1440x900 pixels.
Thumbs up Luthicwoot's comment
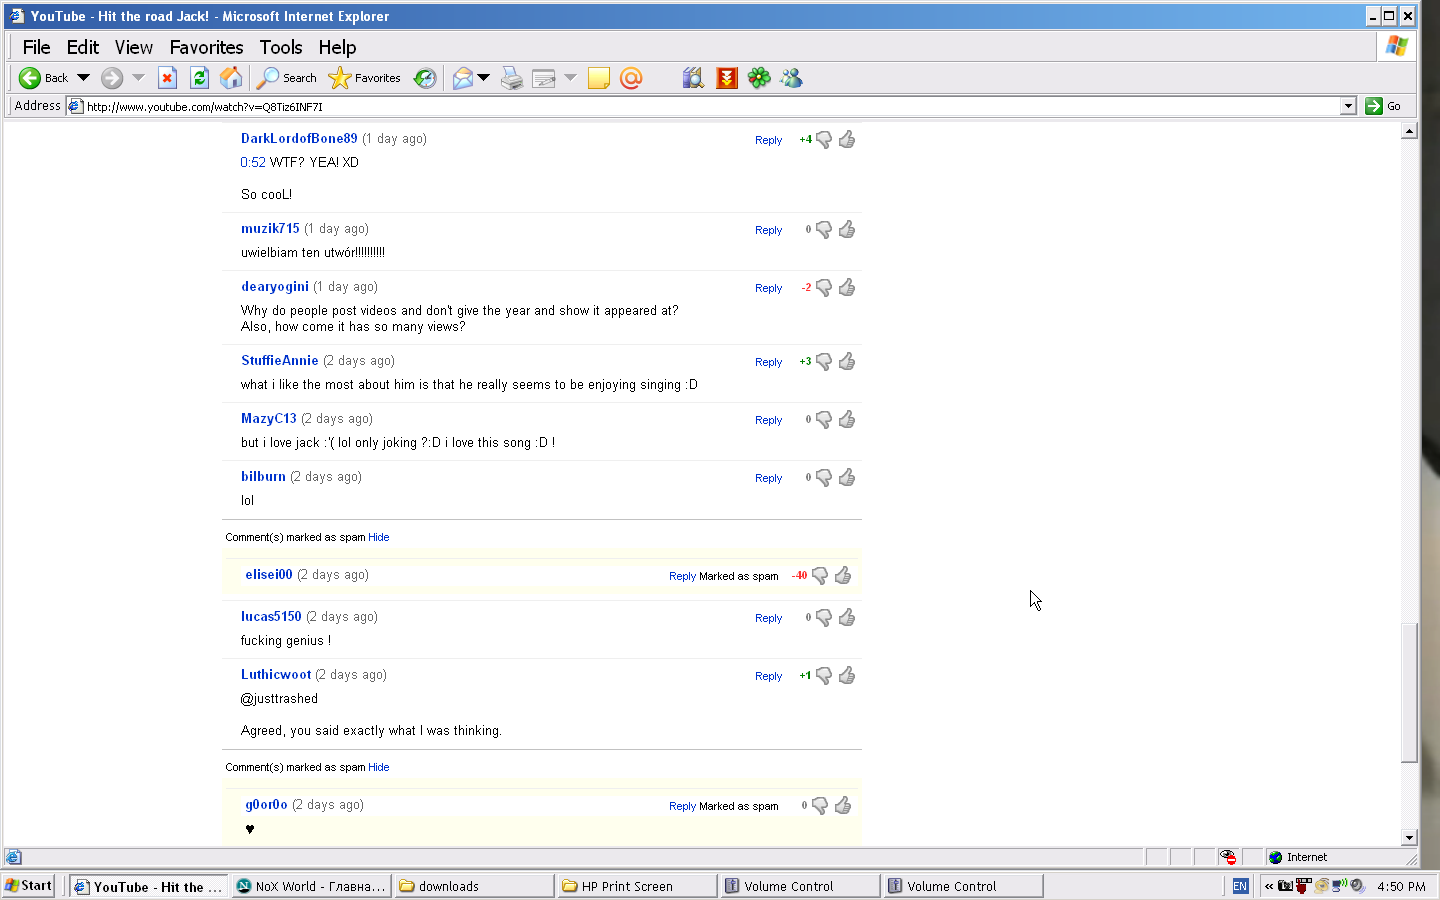(x=847, y=675)
